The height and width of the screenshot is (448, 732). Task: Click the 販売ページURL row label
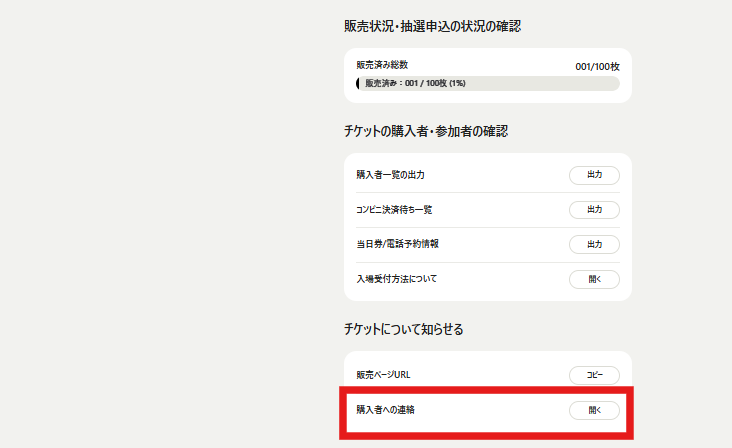coord(383,375)
